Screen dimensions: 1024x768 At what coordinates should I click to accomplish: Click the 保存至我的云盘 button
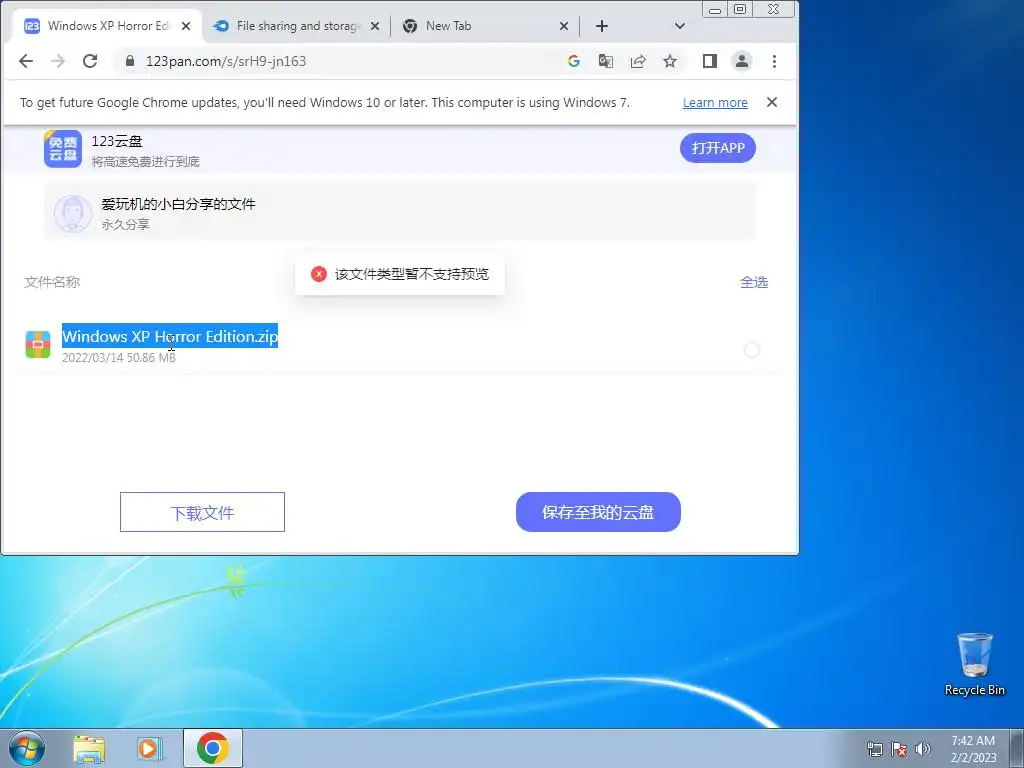click(x=598, y=512)
